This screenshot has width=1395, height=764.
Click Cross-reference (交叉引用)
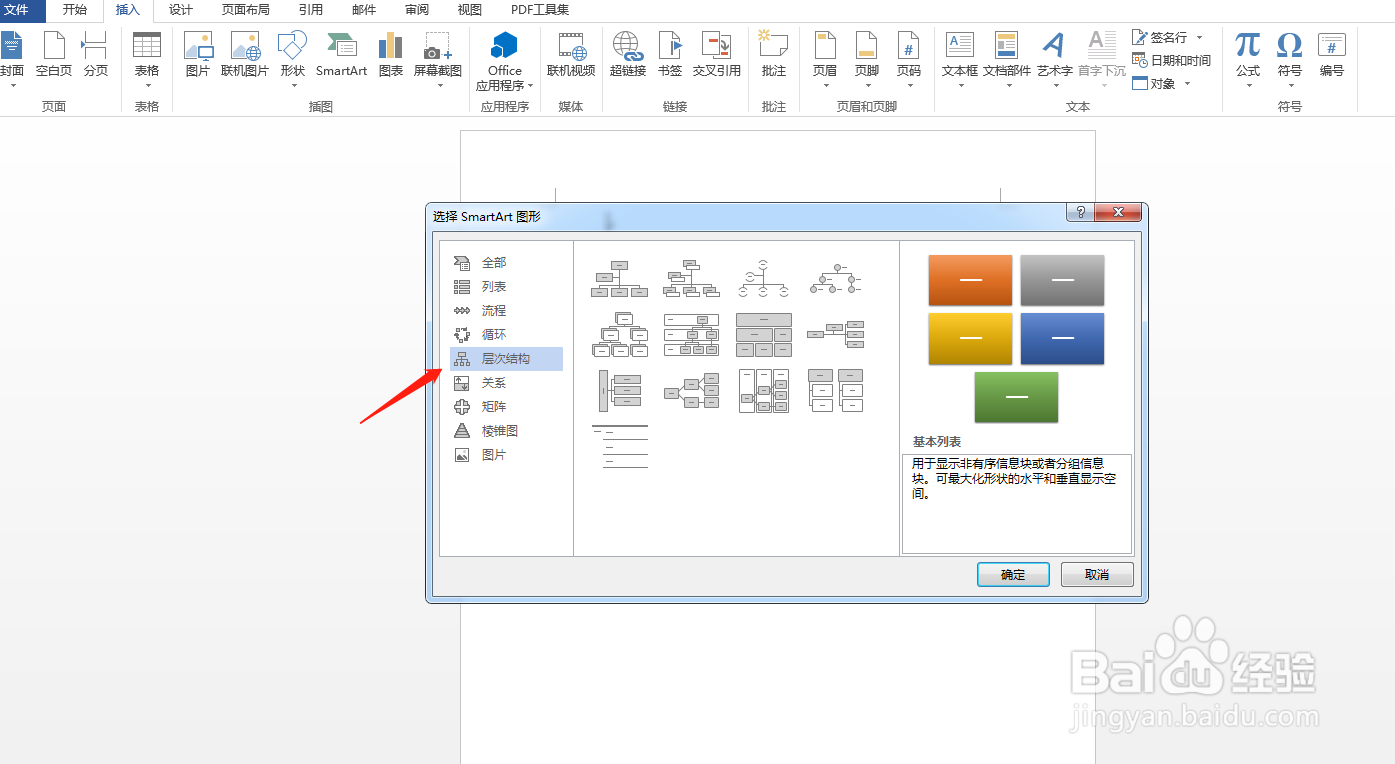pos(717,56)
